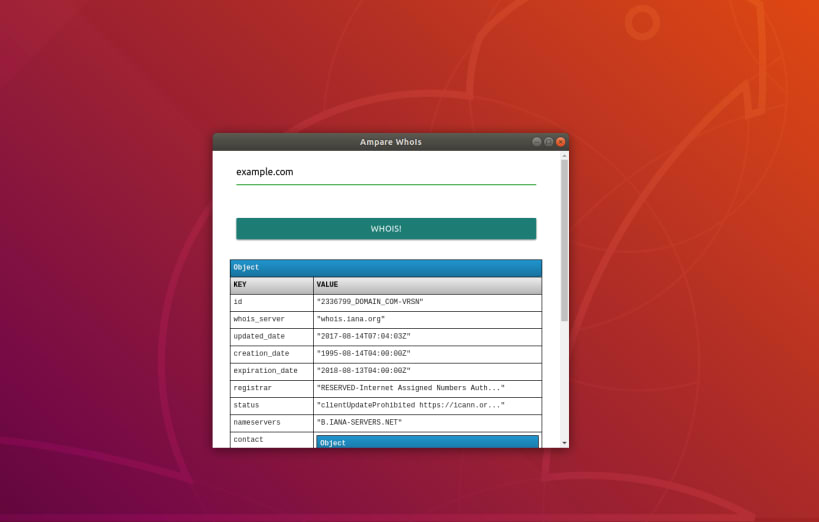Select the "nameservers" key cell
The image size is (819, 522).
(272, 423)
